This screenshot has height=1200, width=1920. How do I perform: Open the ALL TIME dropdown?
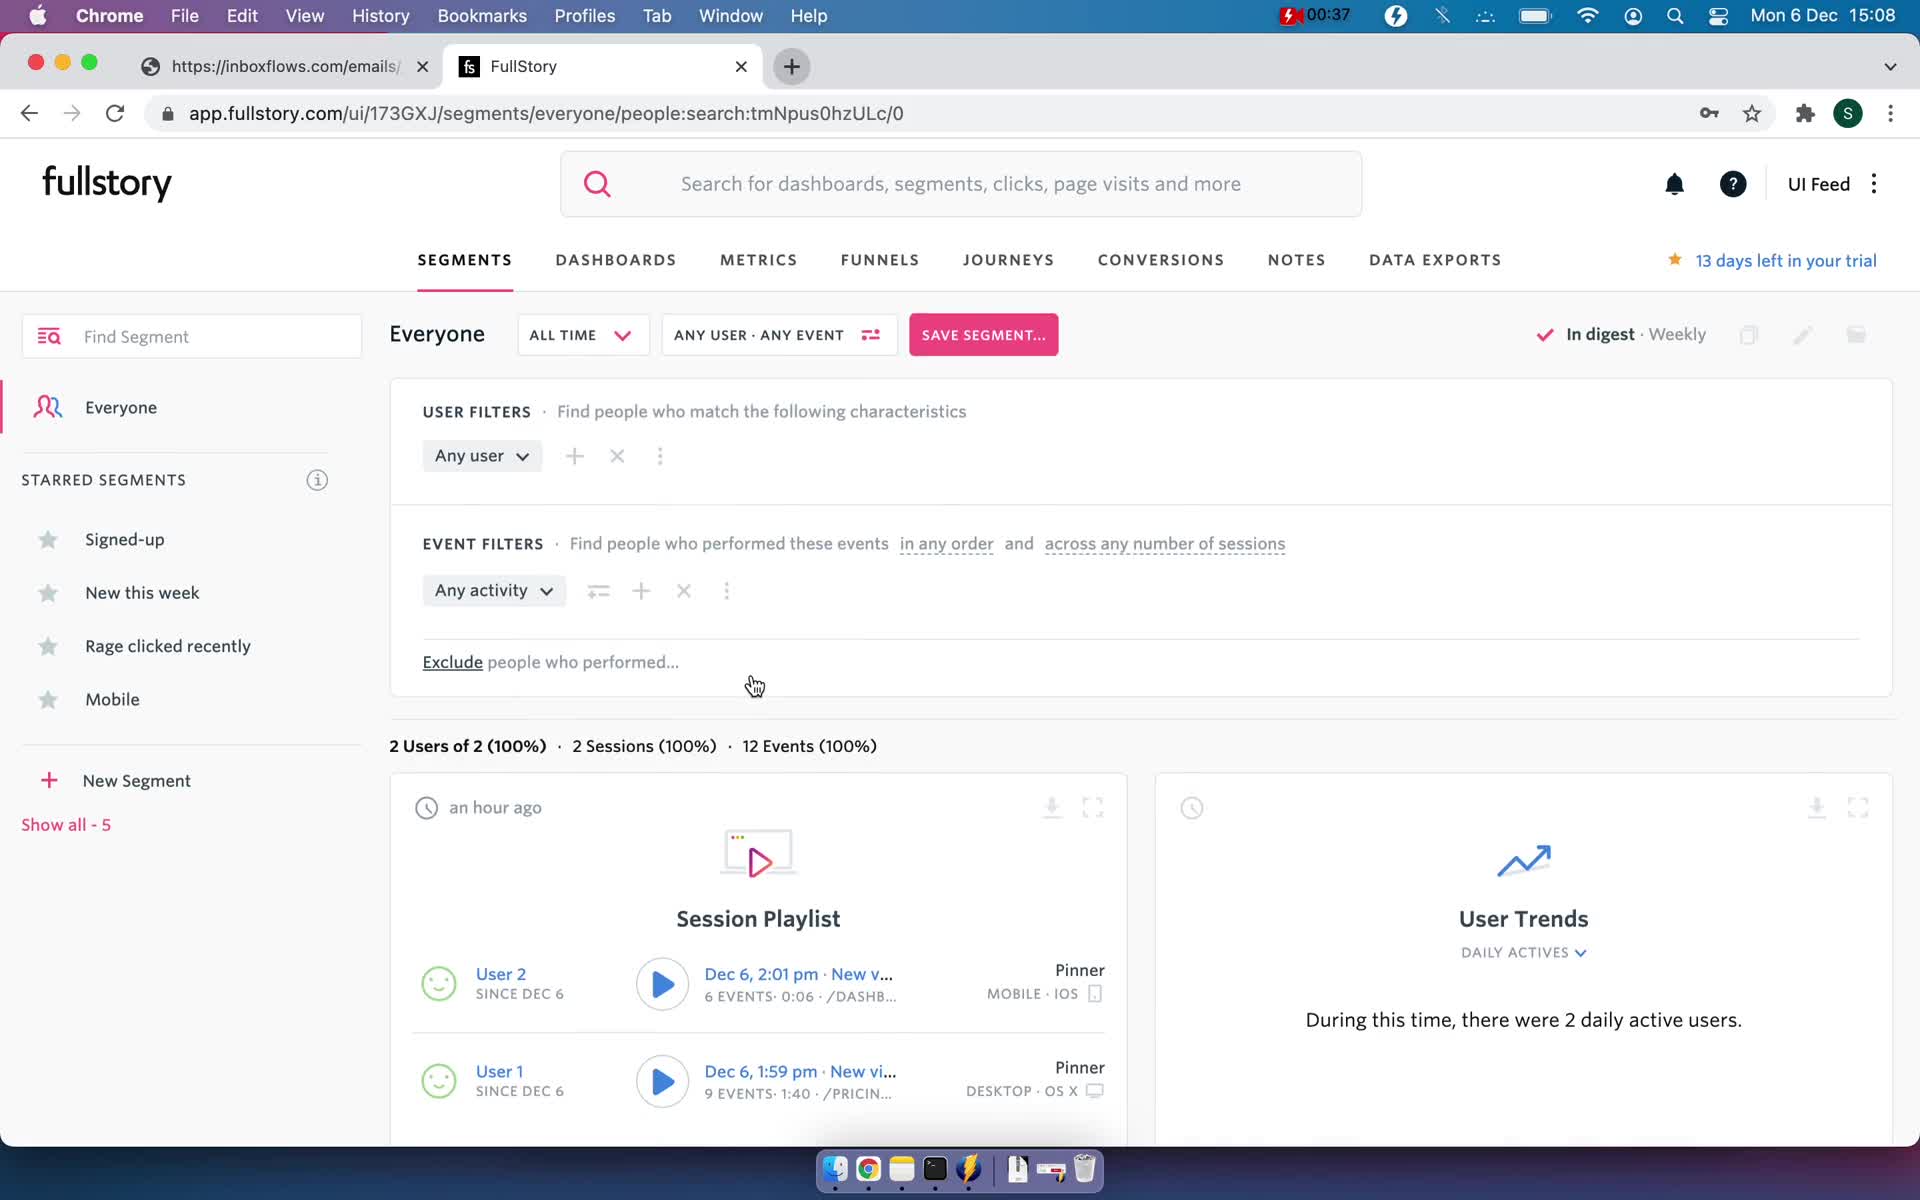click(x=582, y=335)
